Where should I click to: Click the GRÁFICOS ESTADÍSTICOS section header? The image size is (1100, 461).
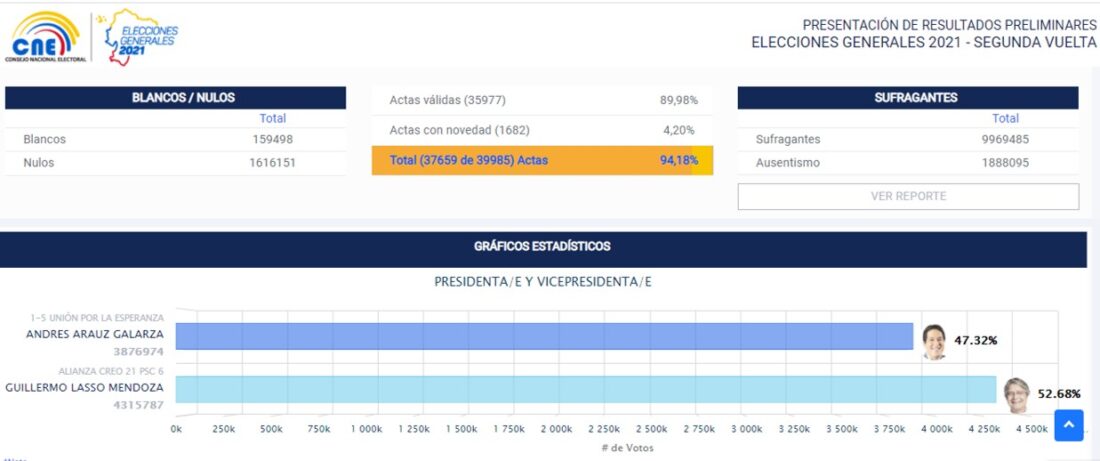543,246
